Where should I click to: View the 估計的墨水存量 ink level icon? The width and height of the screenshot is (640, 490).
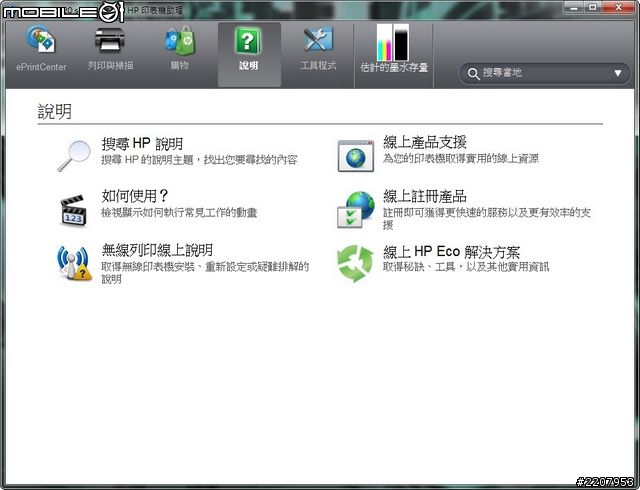[393, 42]
